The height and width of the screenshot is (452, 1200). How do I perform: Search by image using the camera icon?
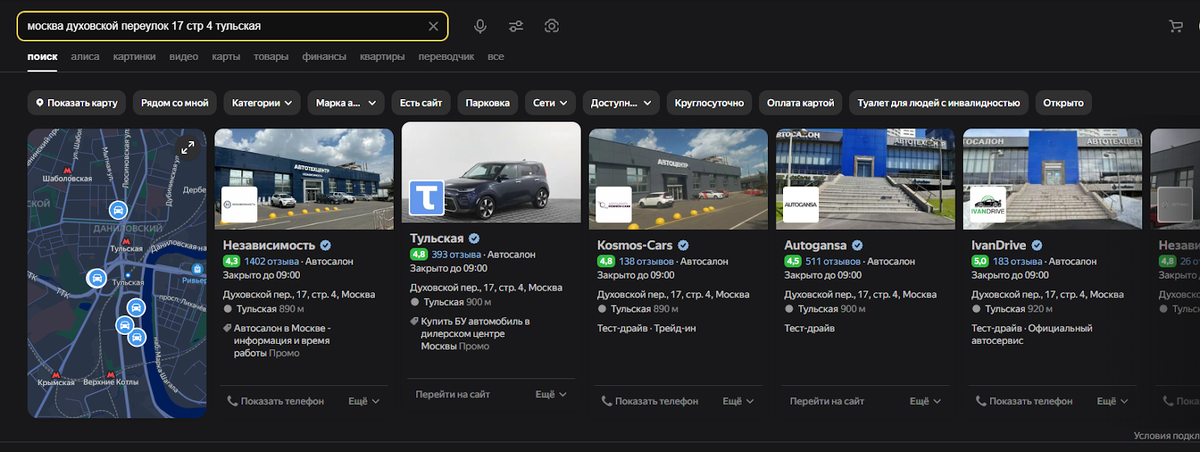551,26
